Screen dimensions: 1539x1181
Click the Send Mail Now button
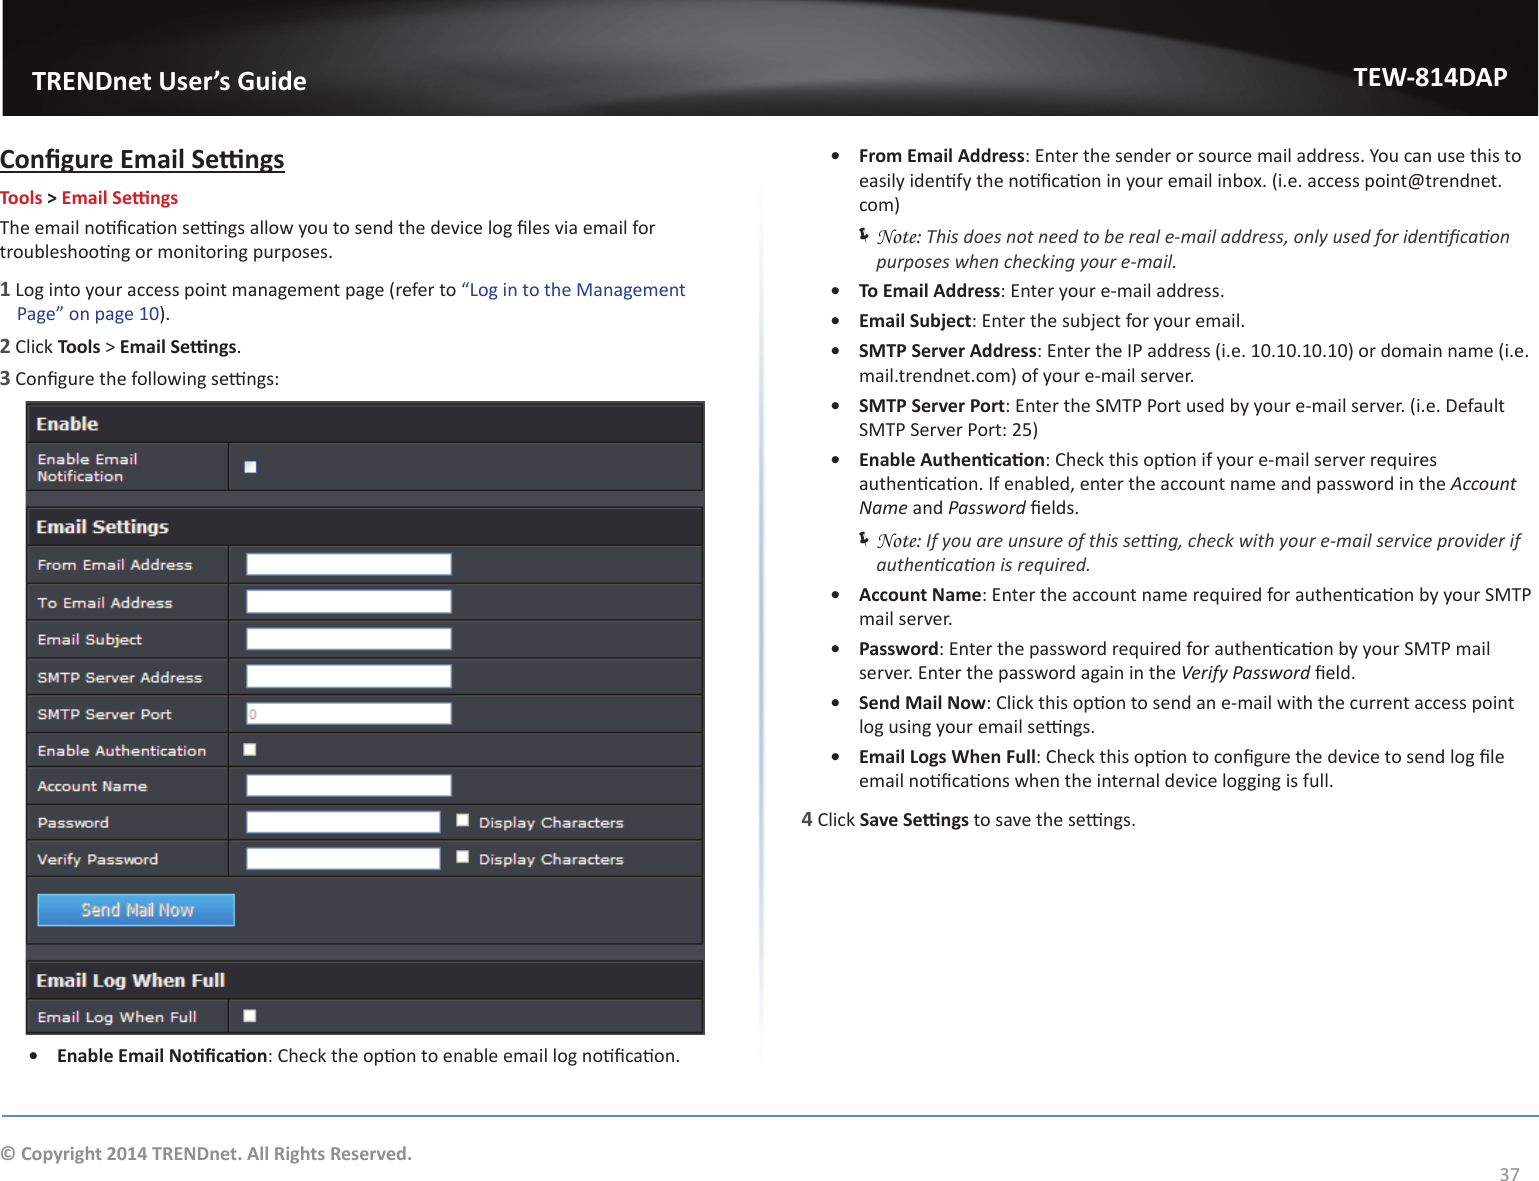[136, 910]
